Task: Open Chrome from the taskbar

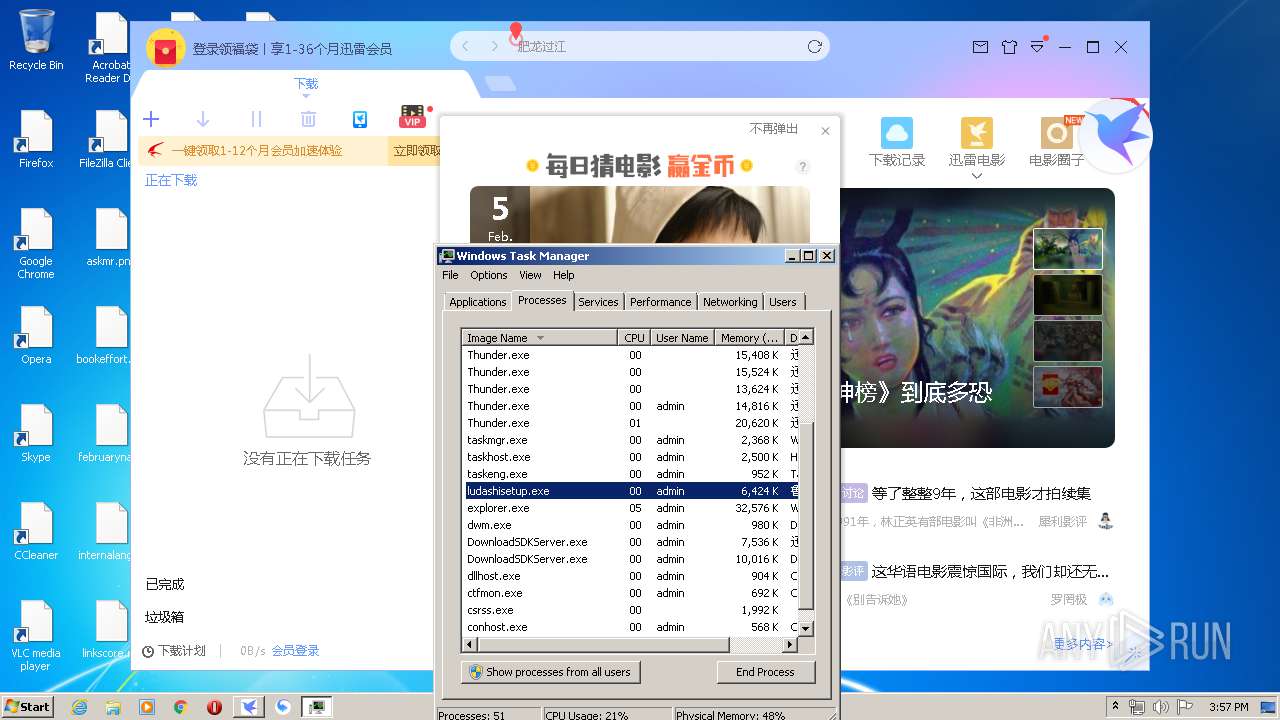Action: click(x=181, y=707)
